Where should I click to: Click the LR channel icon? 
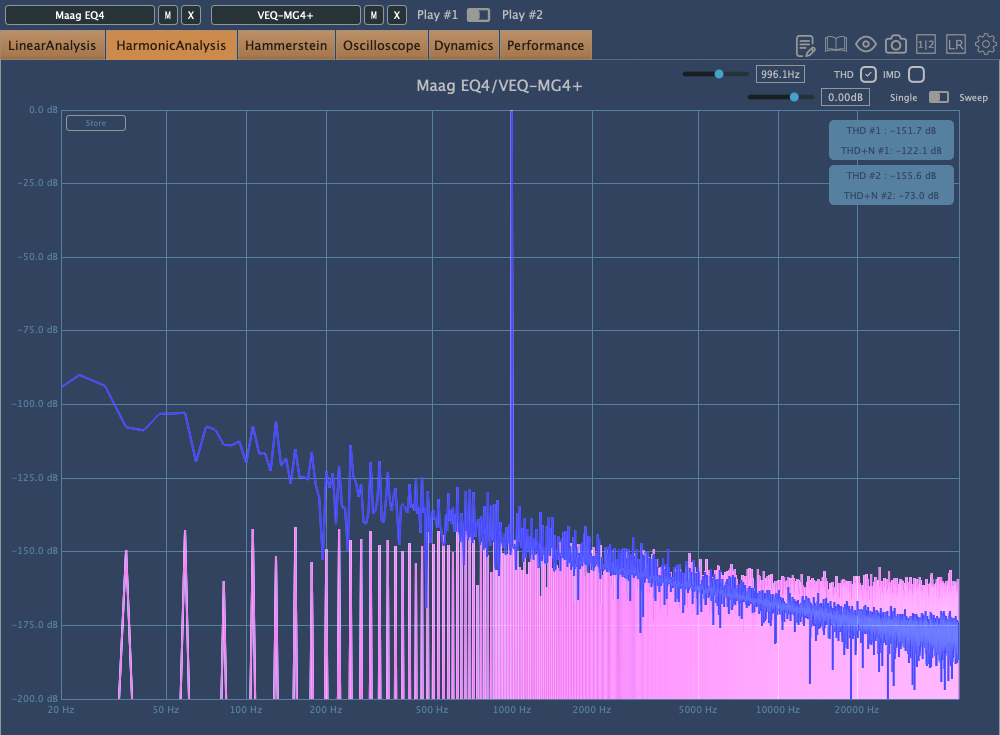(956, 45)
